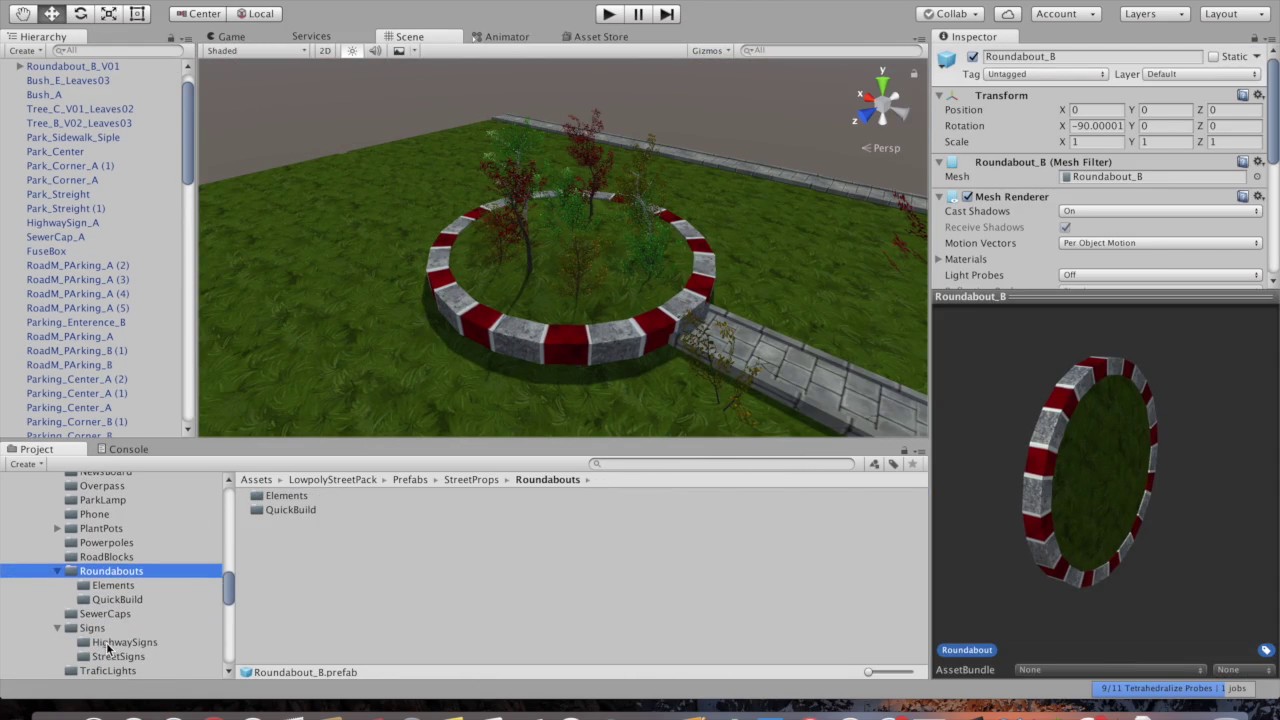
Task: Open mesh object picker circle
Action: (1257, 177)
